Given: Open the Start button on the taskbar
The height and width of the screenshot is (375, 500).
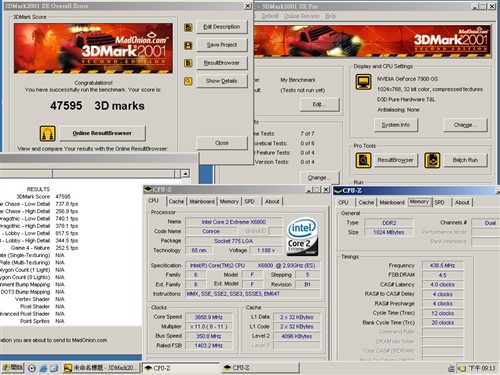Looking at the screenshot, I should coord(12,368).
